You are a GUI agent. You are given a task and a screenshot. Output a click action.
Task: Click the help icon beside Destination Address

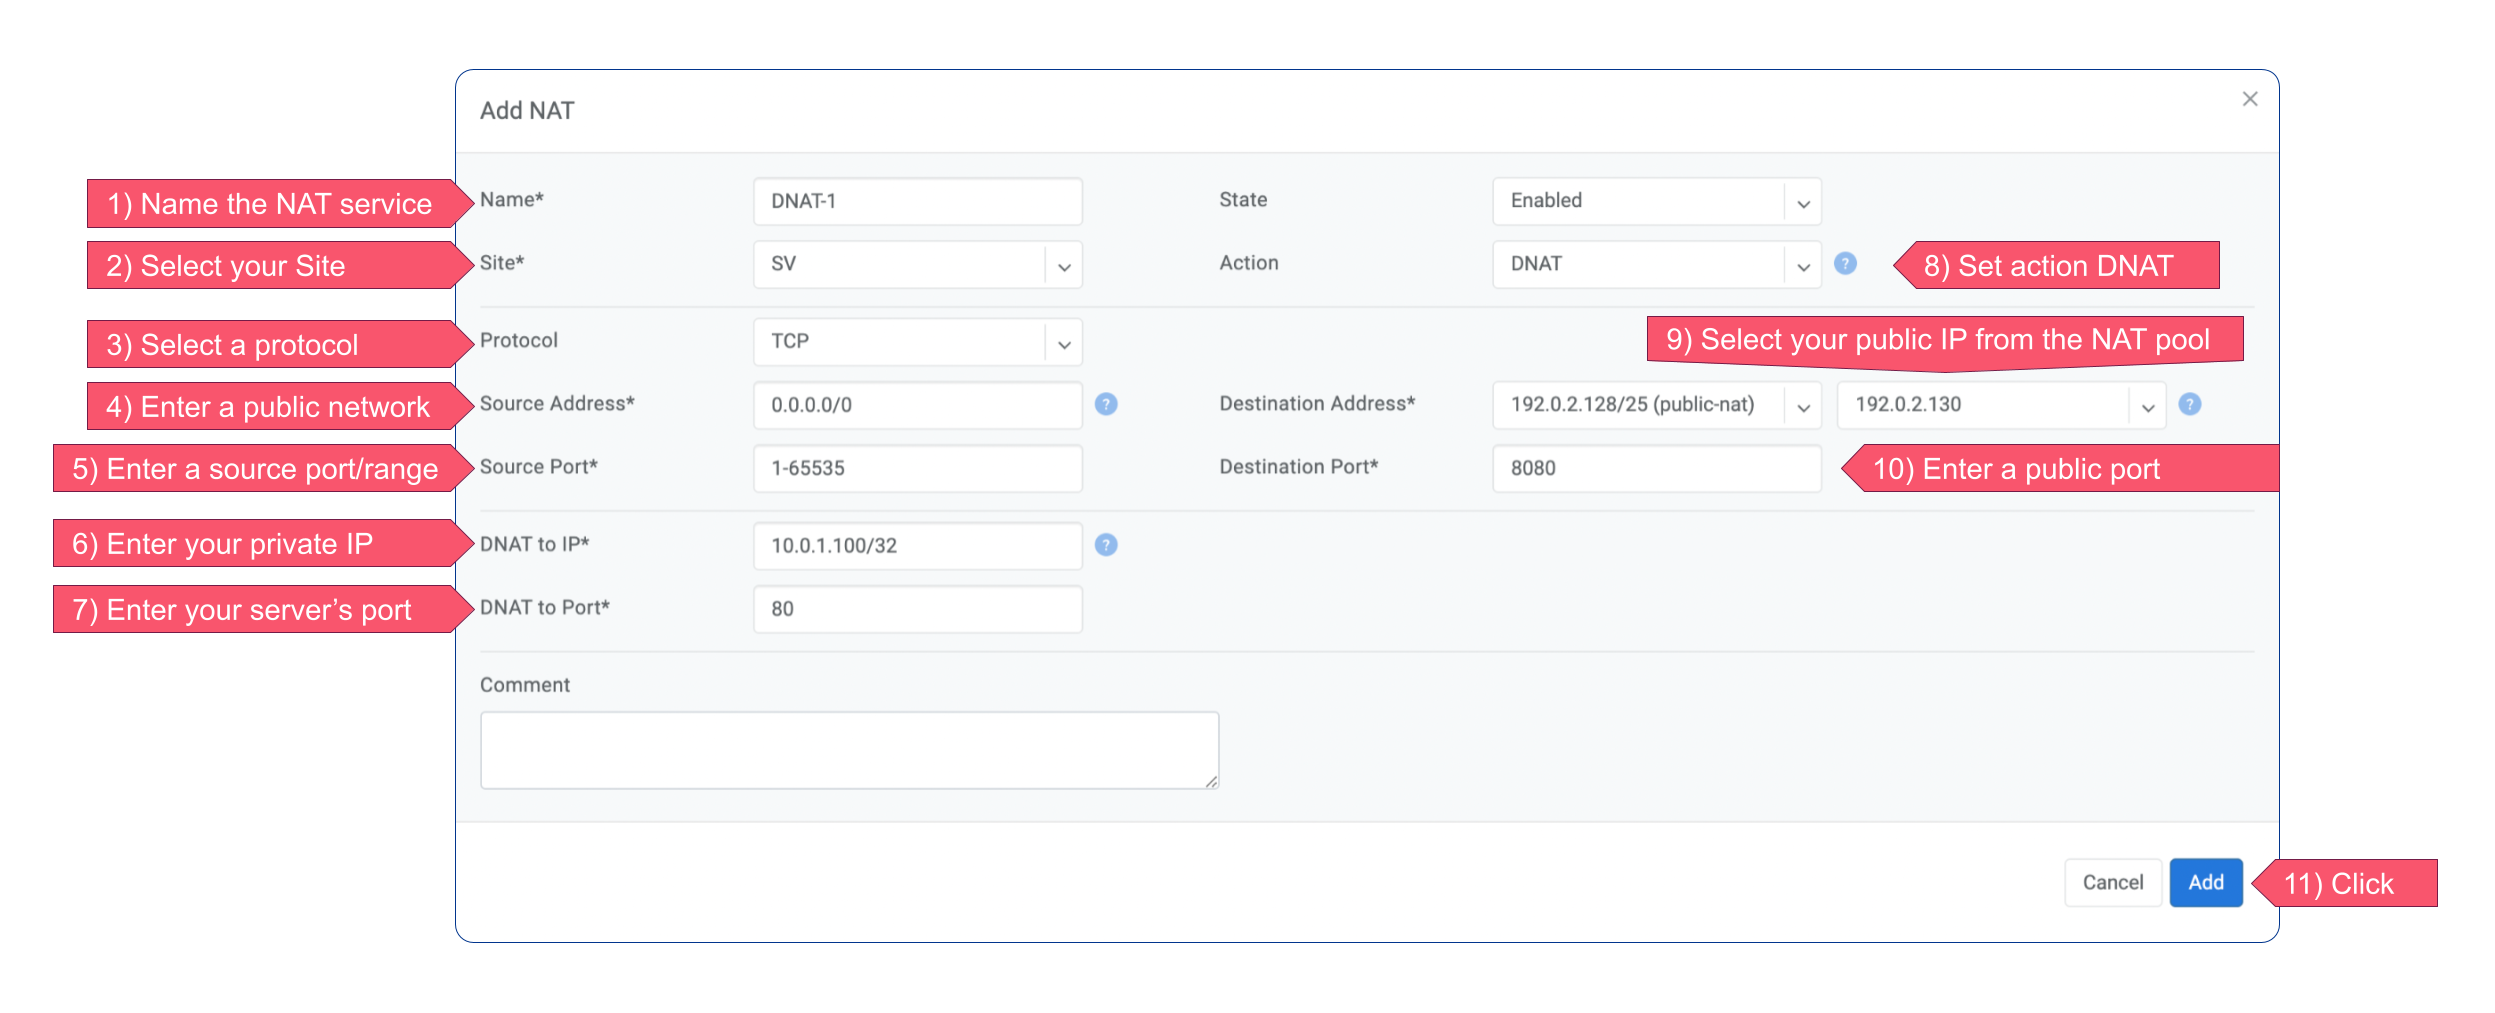pos(2190,404)
